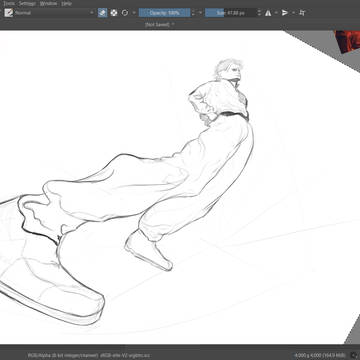Click the status bar icon after memory label
Image resolution: width=360 pixels, height=360 pixels.
tap(354, 355)
